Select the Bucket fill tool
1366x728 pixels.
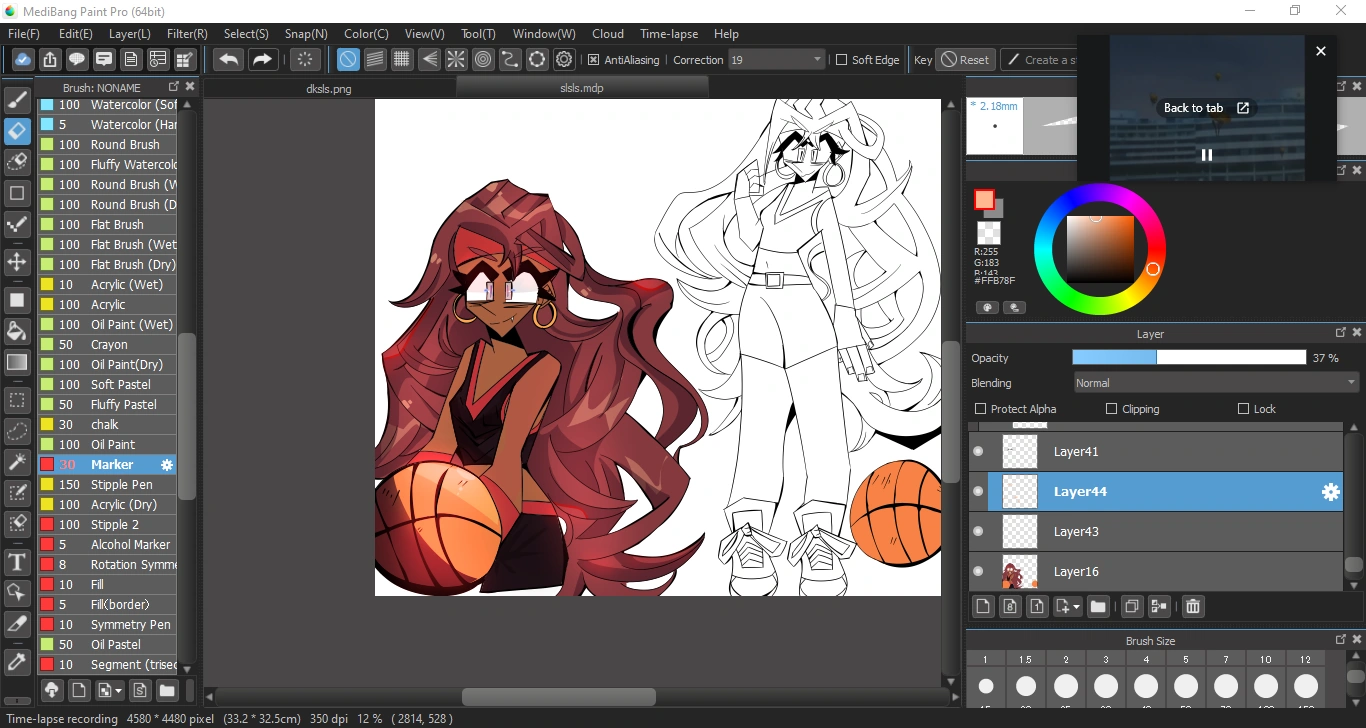point(16,331)
